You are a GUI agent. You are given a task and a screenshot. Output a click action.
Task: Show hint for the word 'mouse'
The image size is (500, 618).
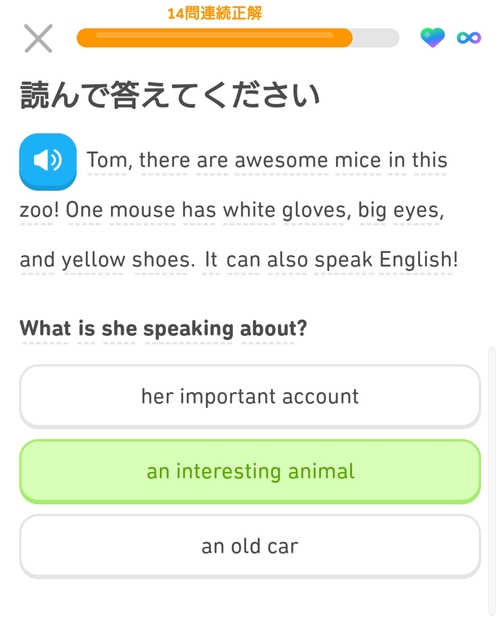coord(142,210)
